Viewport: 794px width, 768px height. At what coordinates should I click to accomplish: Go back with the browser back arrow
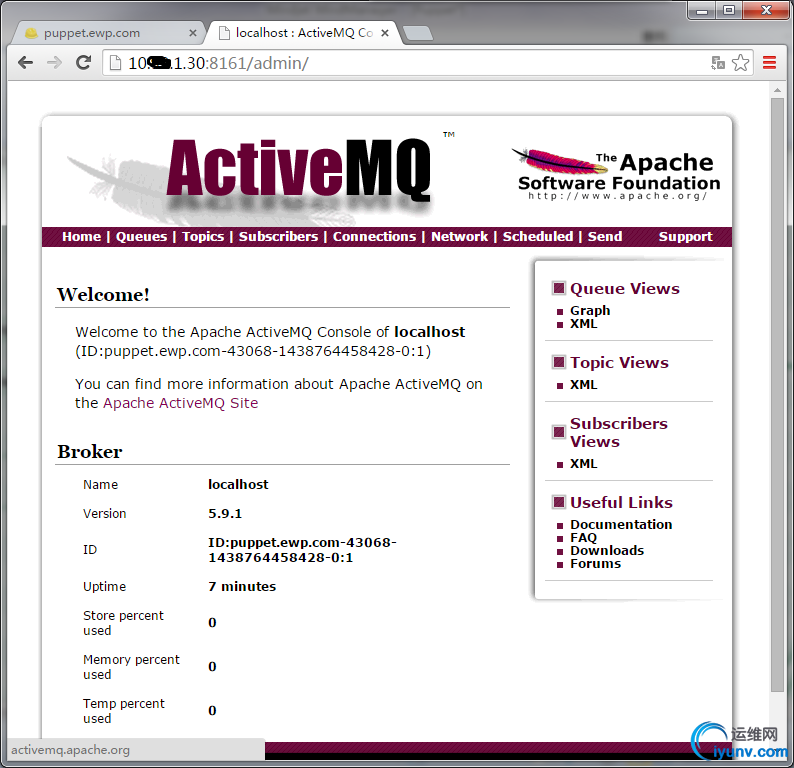tap(25, 63)
